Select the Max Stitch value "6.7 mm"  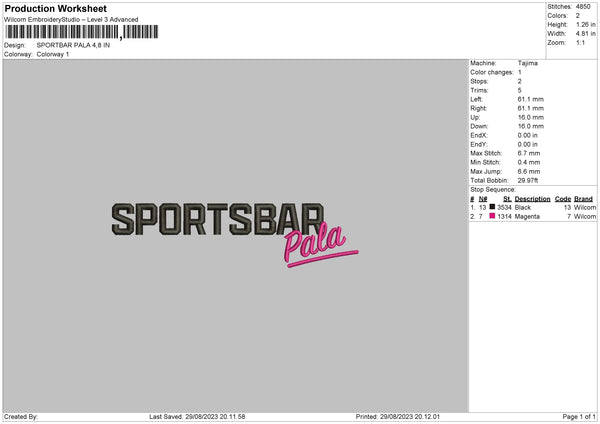coord(529,153)
